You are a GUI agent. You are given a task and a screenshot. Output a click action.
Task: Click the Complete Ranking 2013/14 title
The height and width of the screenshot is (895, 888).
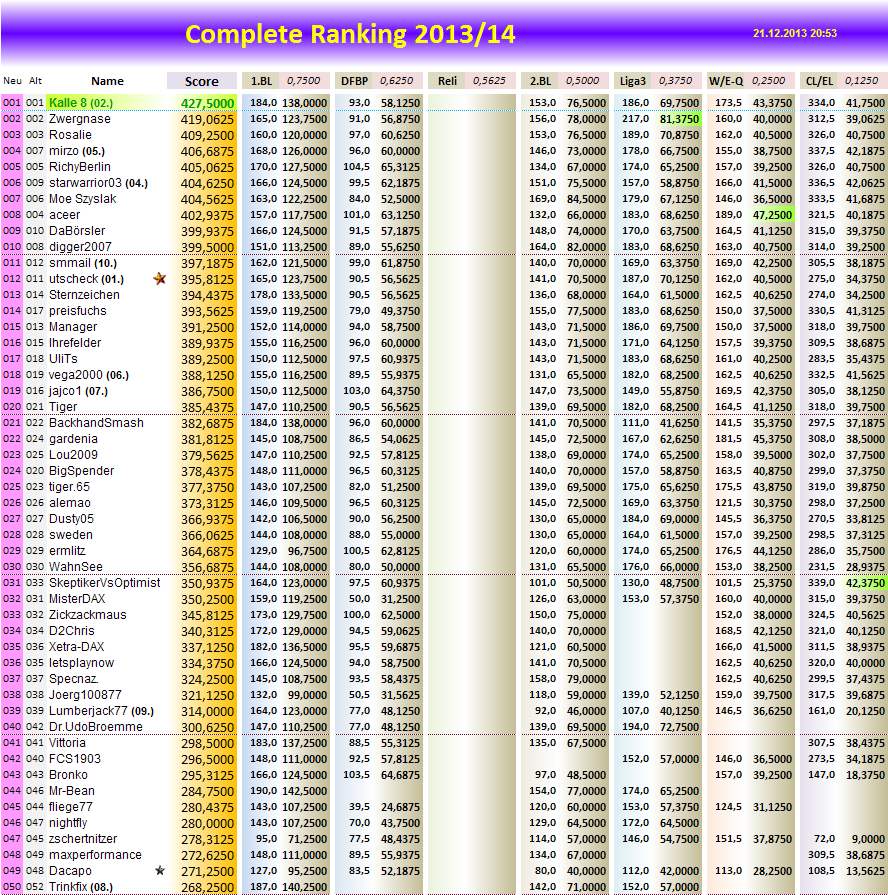point(350,34)
